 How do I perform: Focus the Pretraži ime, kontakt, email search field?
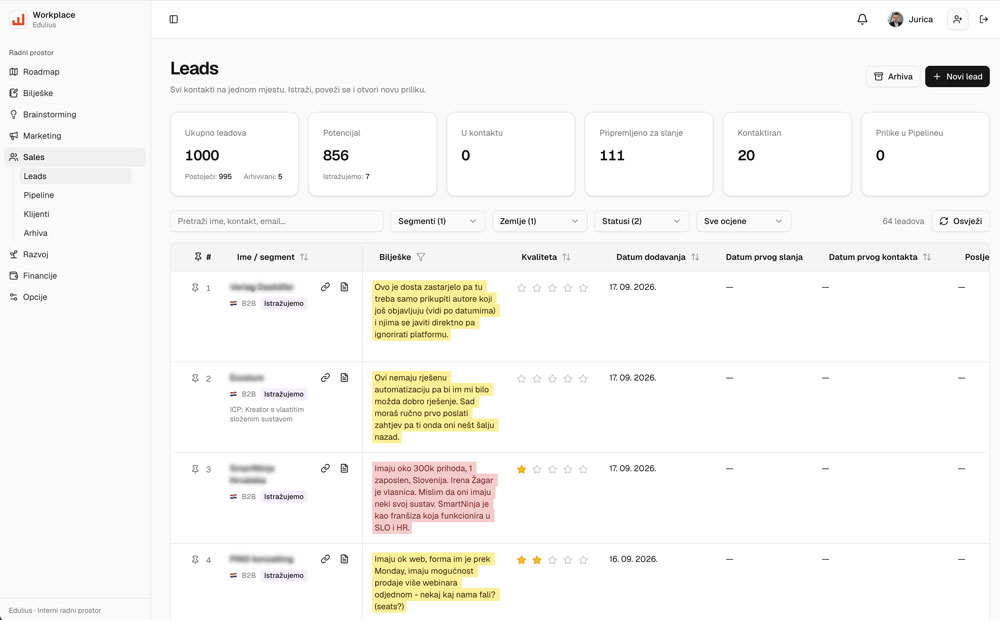tap(277, 221)
